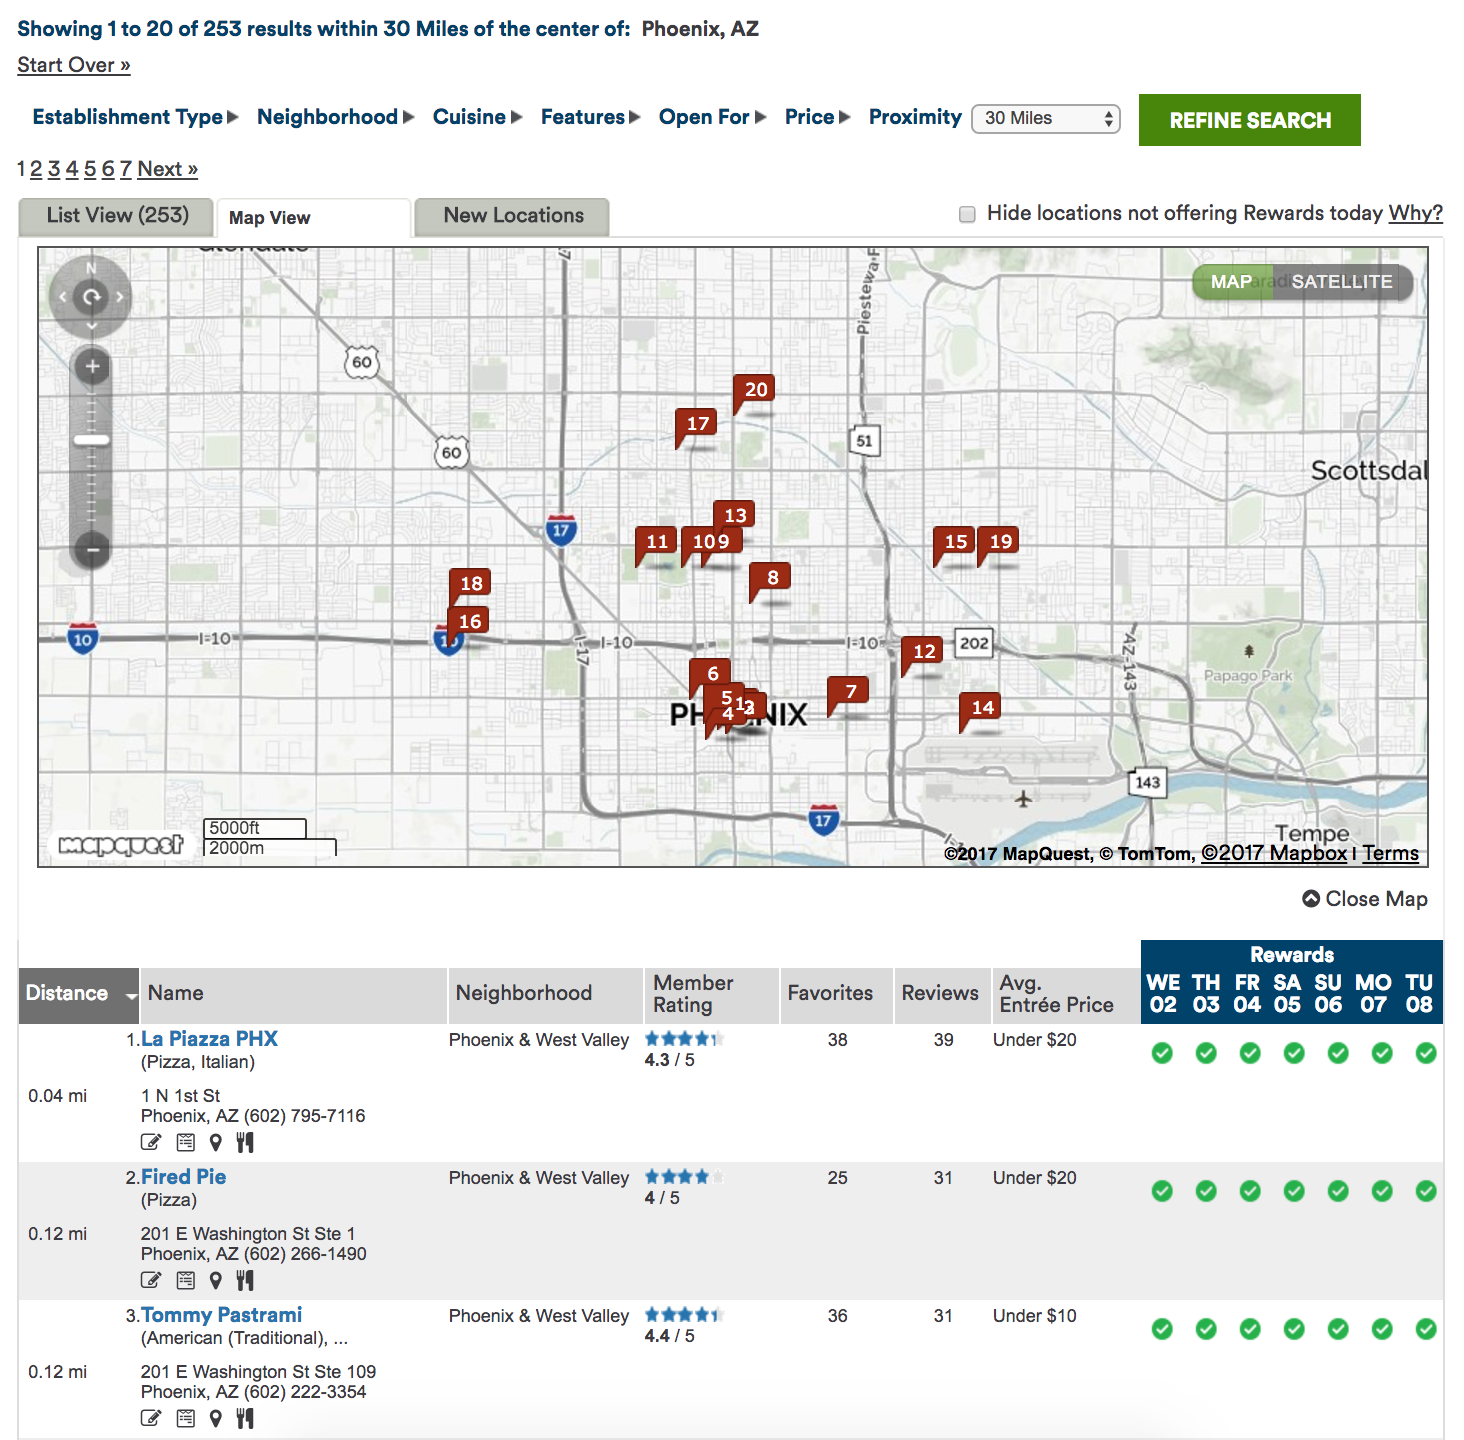Viewport: 1464px width, 1440px height.
Task: Click the Close Map control
Action: coord(1365,899)
